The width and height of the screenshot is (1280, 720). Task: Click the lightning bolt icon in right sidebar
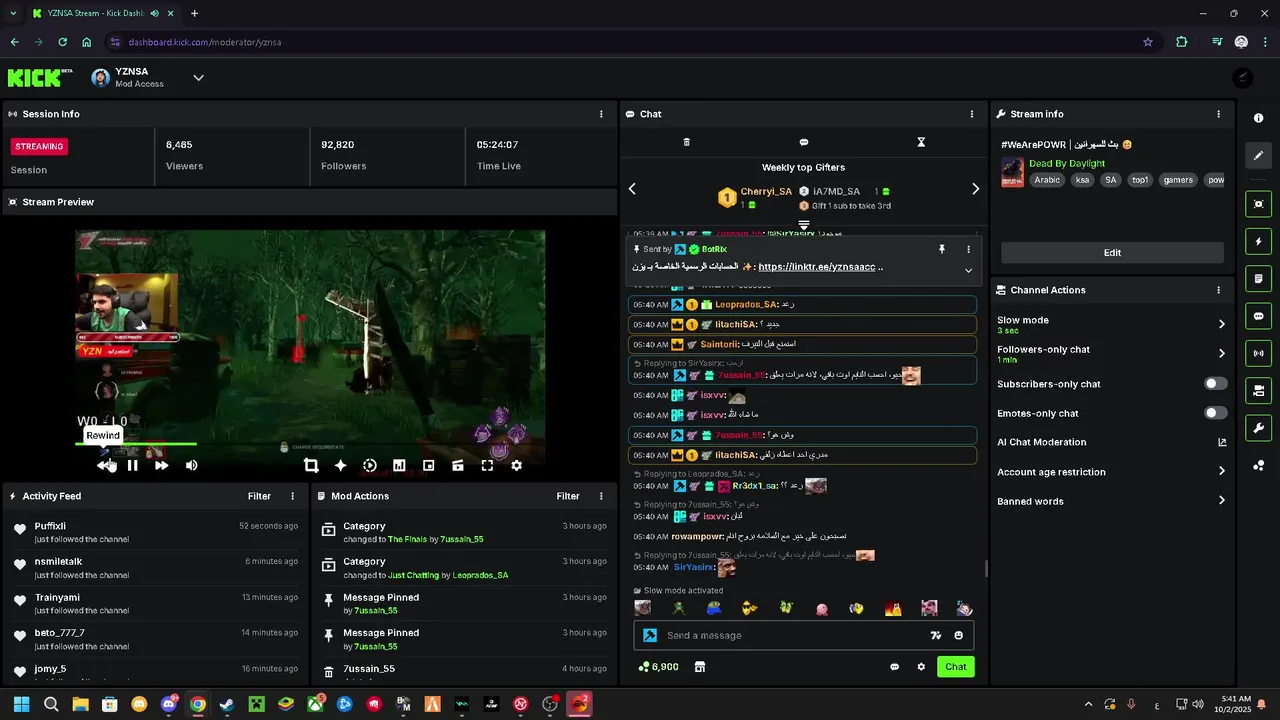click(1258, 241)
